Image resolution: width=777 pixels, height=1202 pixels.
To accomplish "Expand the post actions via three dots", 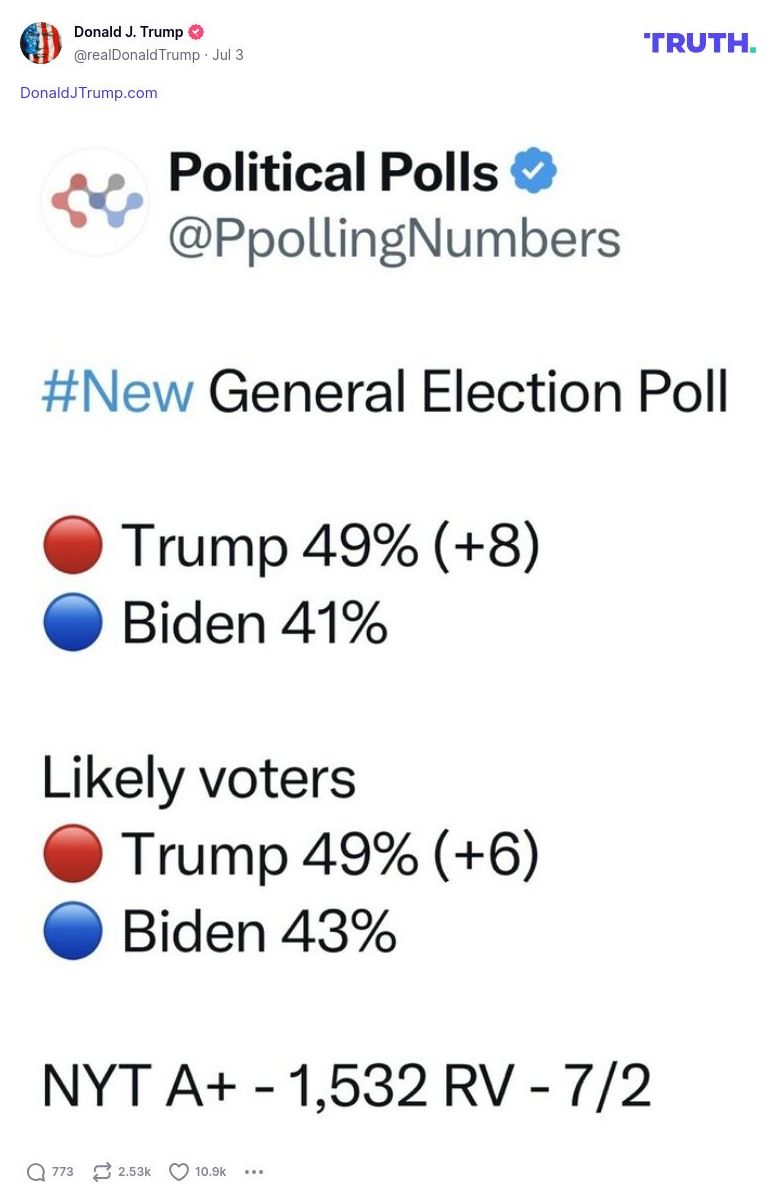I will click(x=253, y=1172).
